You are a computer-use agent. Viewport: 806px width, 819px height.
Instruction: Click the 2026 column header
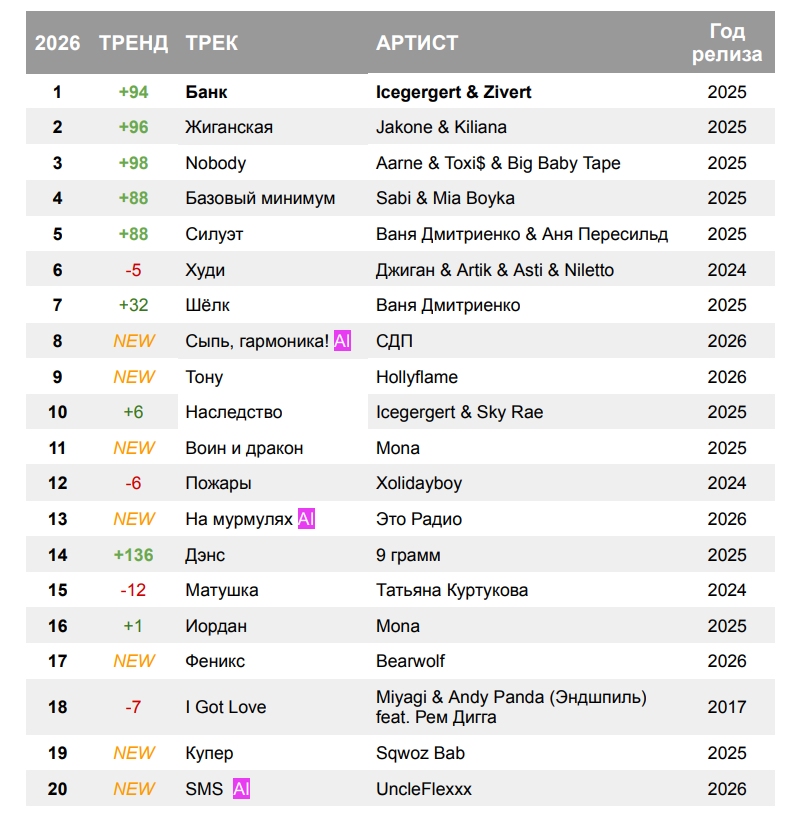point(57,43)
